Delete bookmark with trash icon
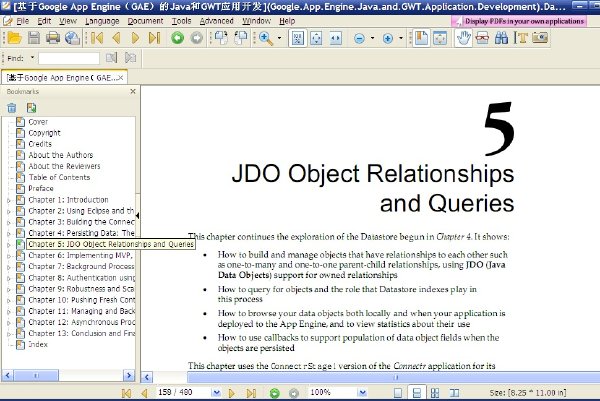 tap(12, 108)
